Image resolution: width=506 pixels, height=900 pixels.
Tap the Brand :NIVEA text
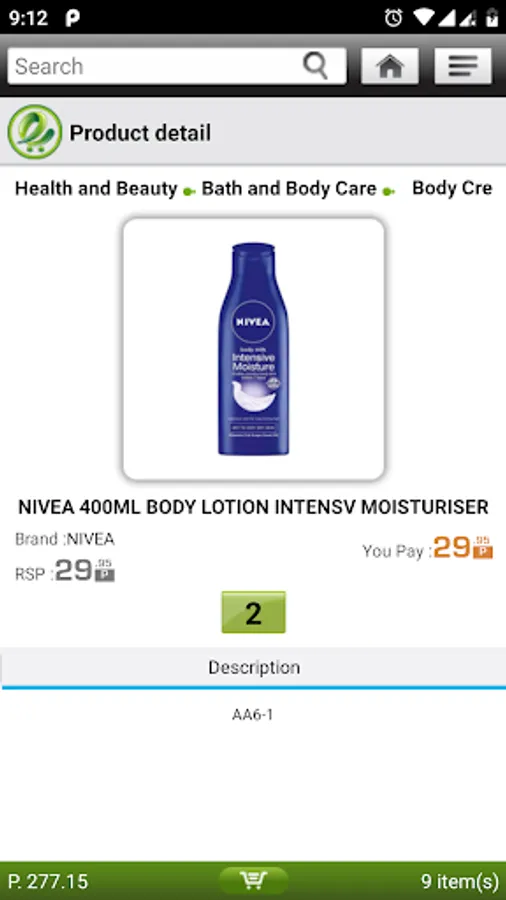(x=64, y=539)
